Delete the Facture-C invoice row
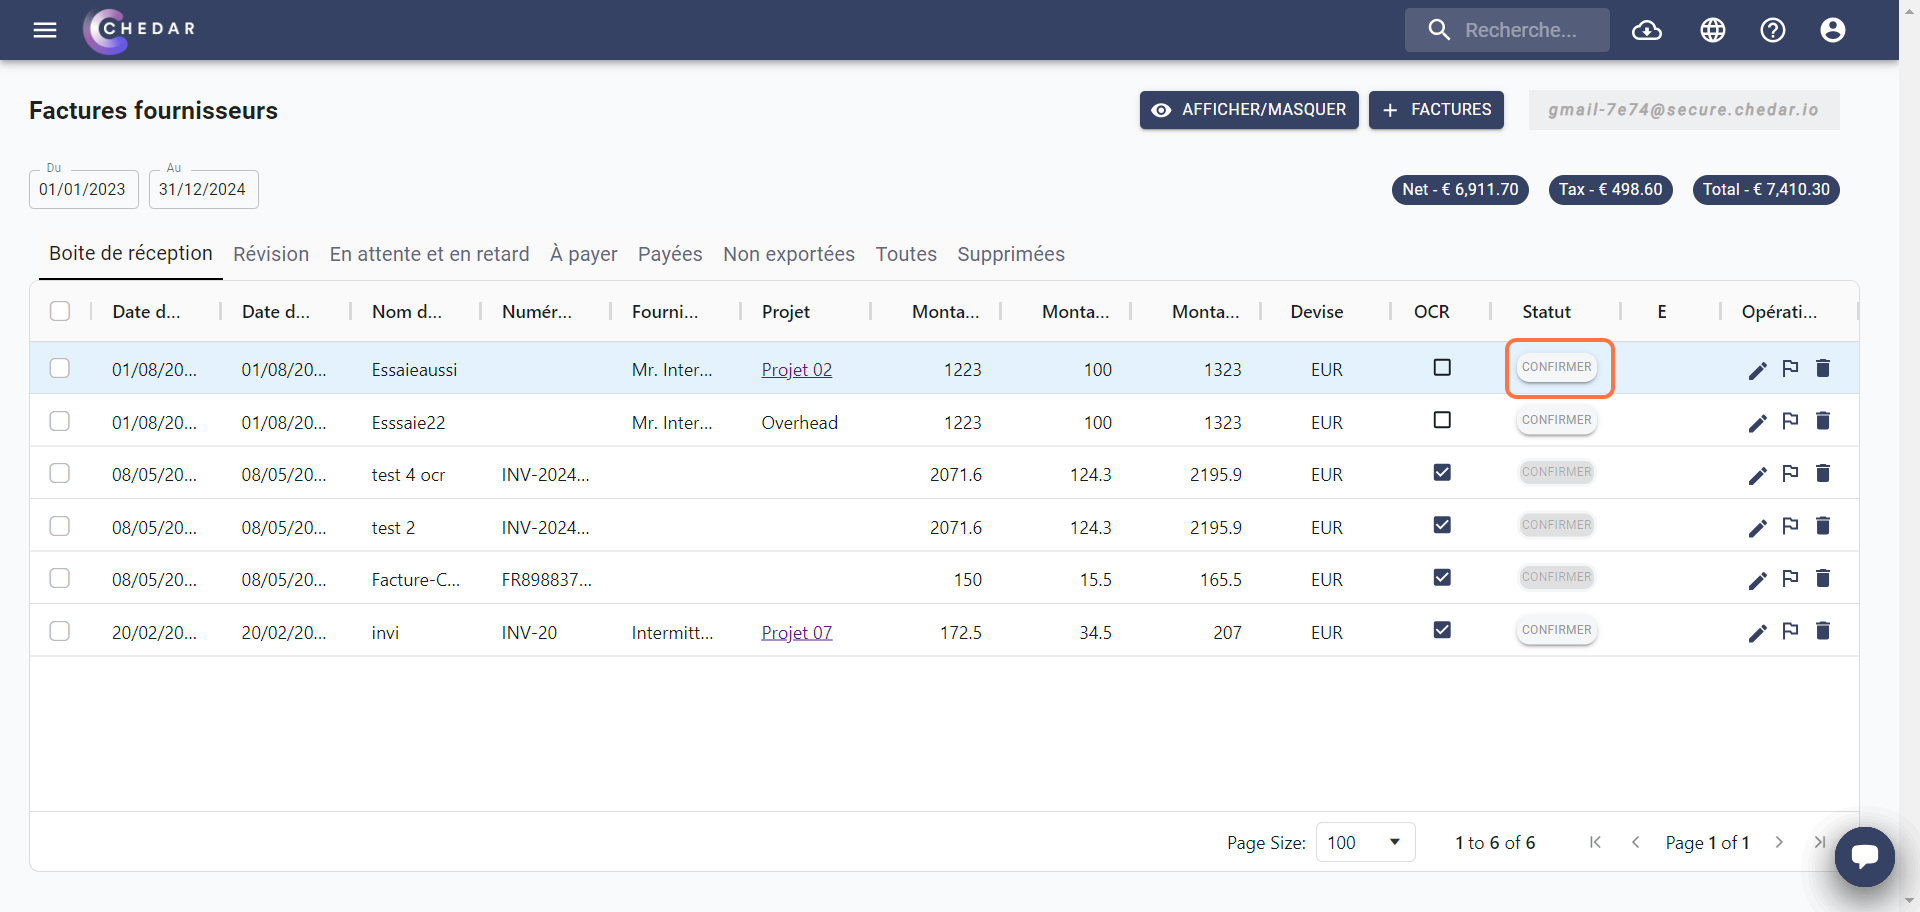The width and height of the screenshot is (1920, 912). (1823, 578)
